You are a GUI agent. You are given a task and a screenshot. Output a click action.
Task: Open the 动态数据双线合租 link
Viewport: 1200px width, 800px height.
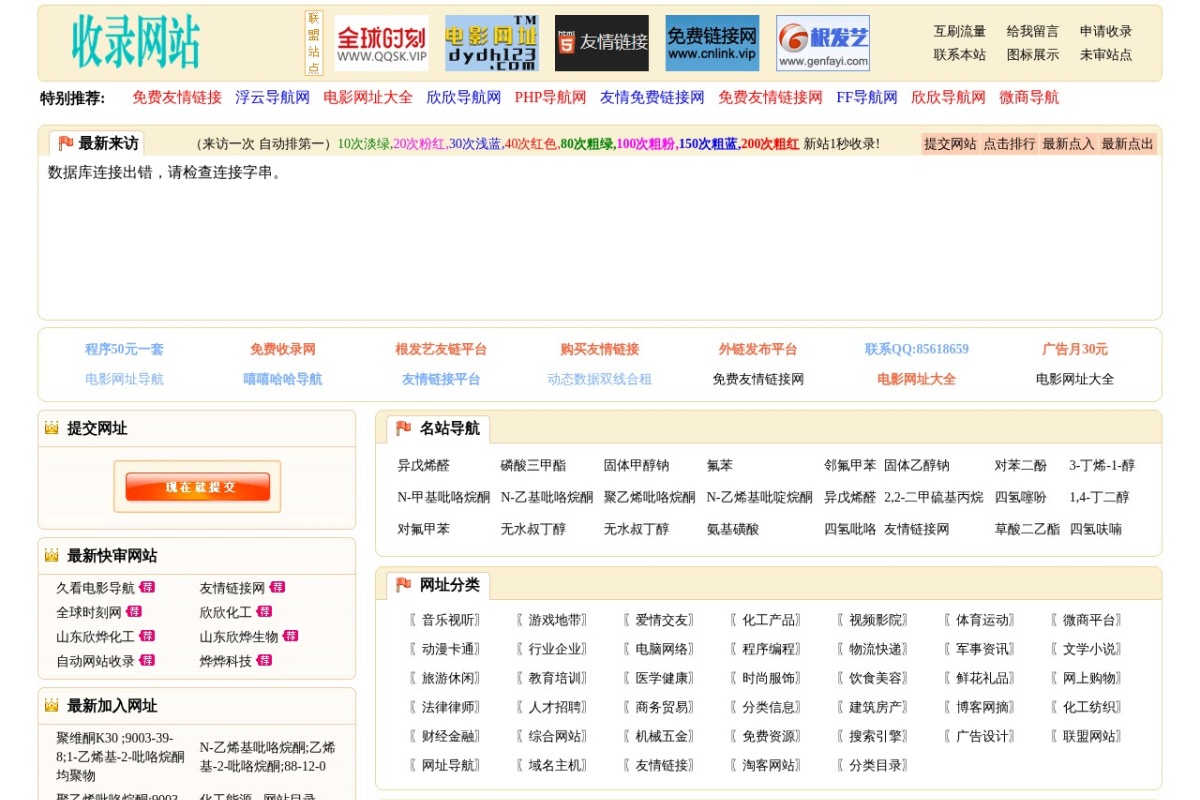tap(599, 378)
